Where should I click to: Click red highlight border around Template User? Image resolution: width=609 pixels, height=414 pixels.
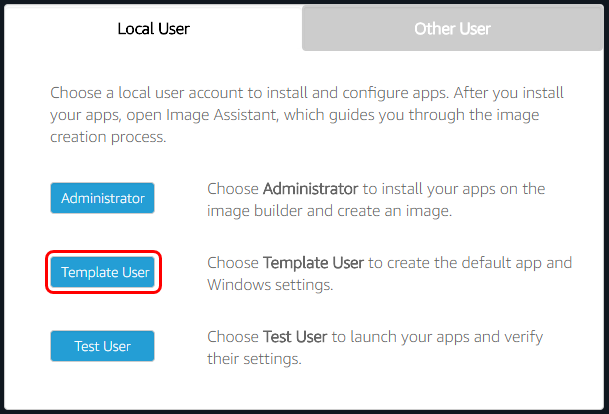pyautogui.click(x=103, y=252)
